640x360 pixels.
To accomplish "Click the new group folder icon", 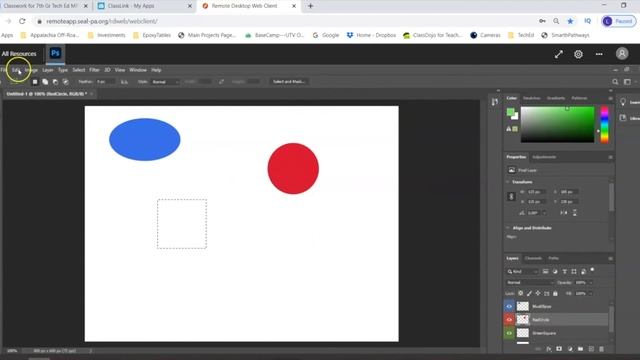I will tap(580, 349).
